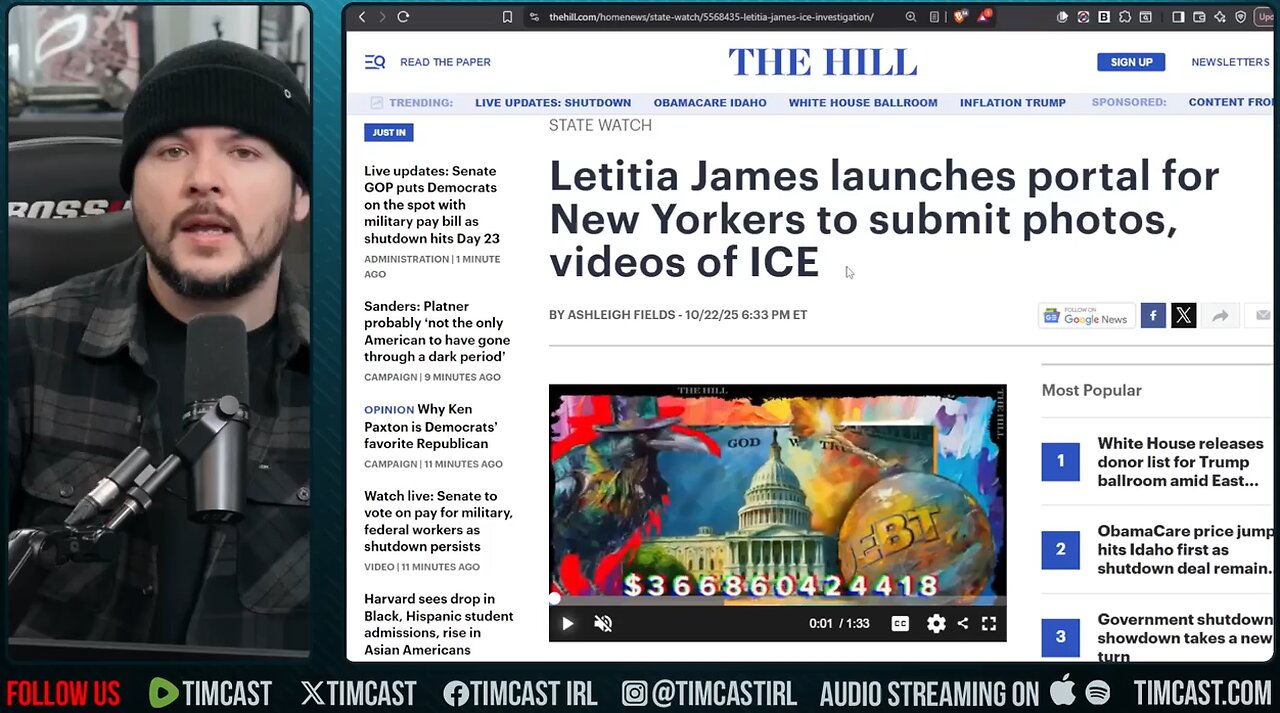Toggle the browser sidebar panel icon

(x=1178, y=17)
